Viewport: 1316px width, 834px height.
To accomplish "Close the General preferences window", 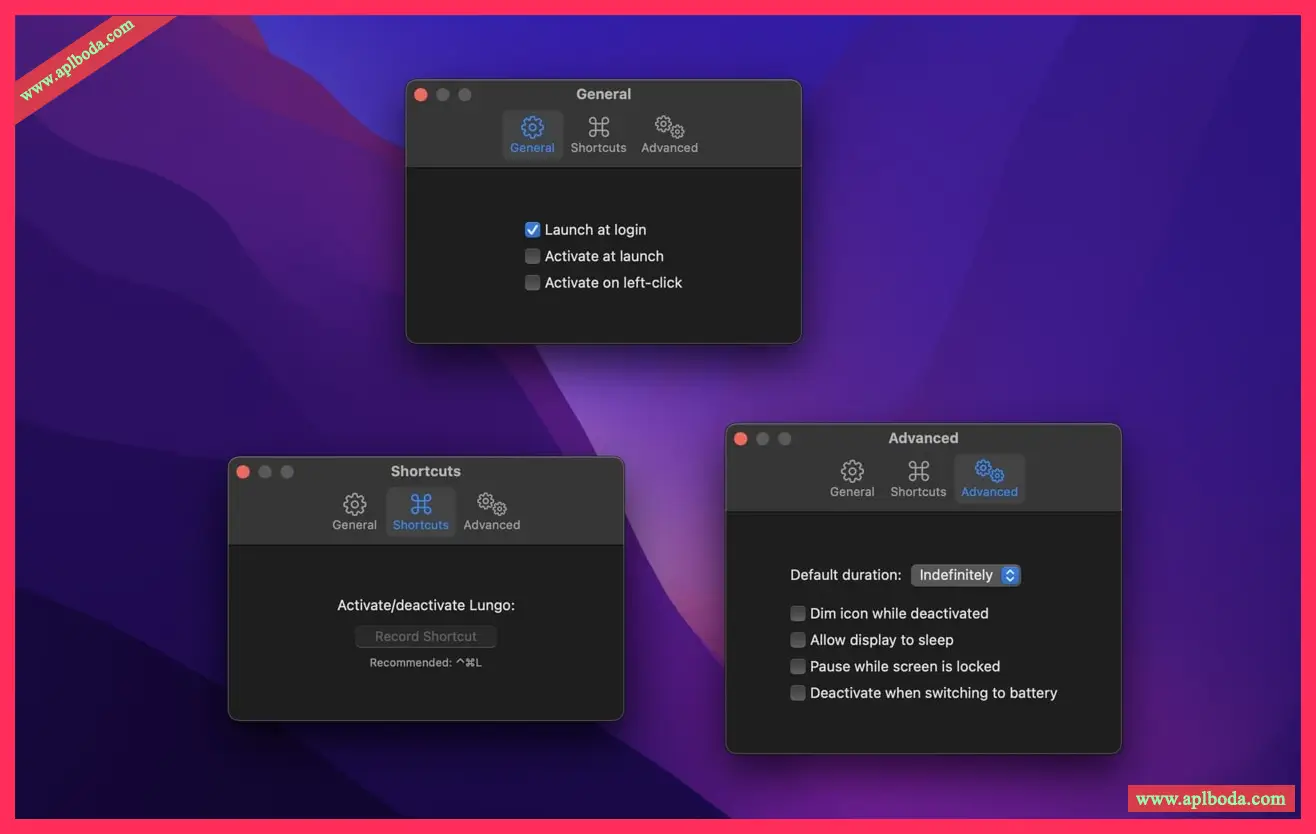I will point(421,94).
